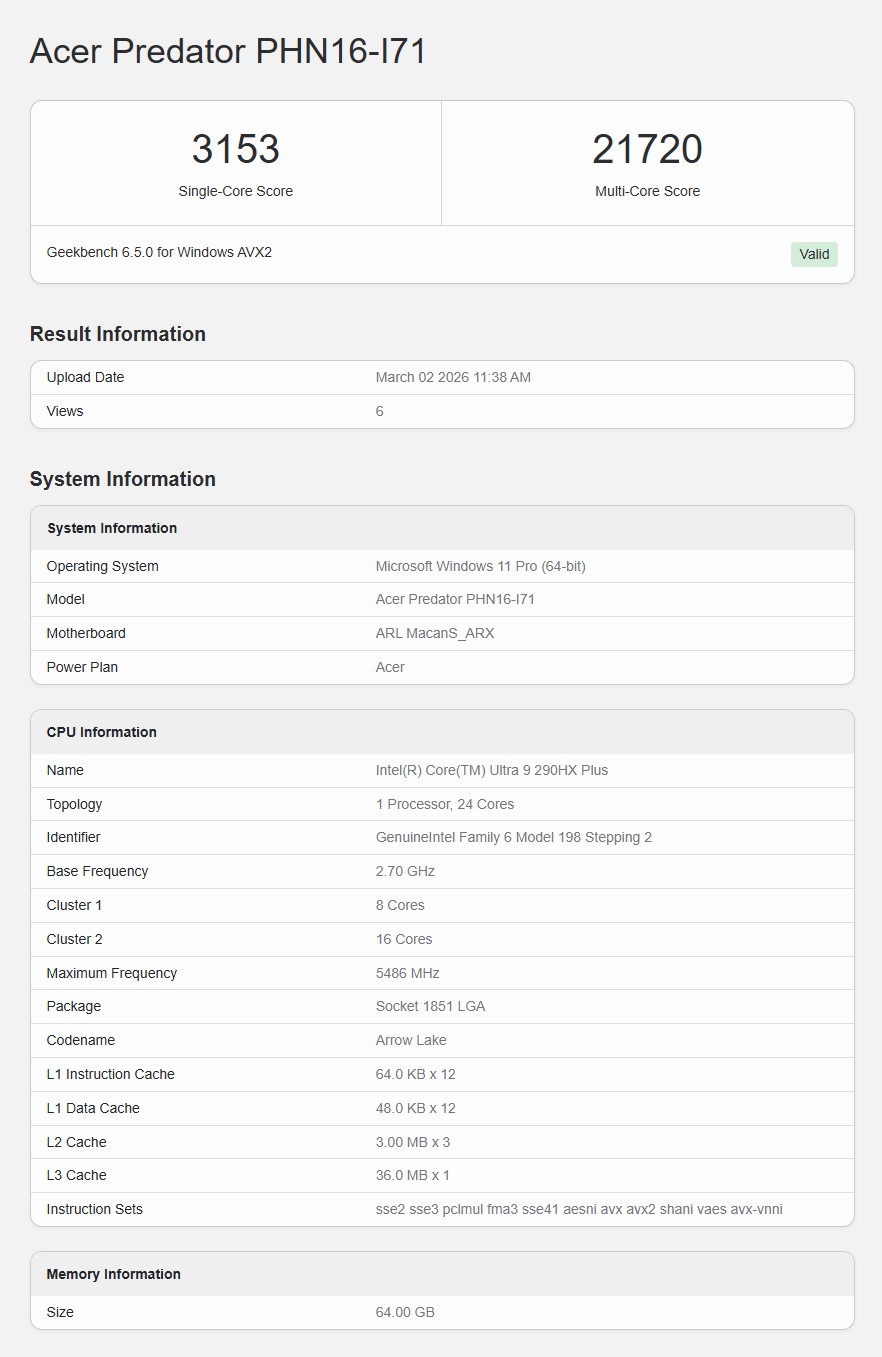Click the Arrow Lake codename value
The width and height of the screenshot is (882, 1357).
point(410,1040)
